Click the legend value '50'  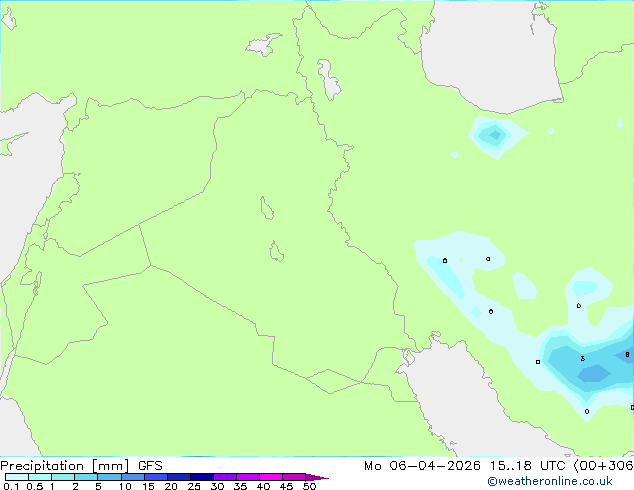pos(309,486)
